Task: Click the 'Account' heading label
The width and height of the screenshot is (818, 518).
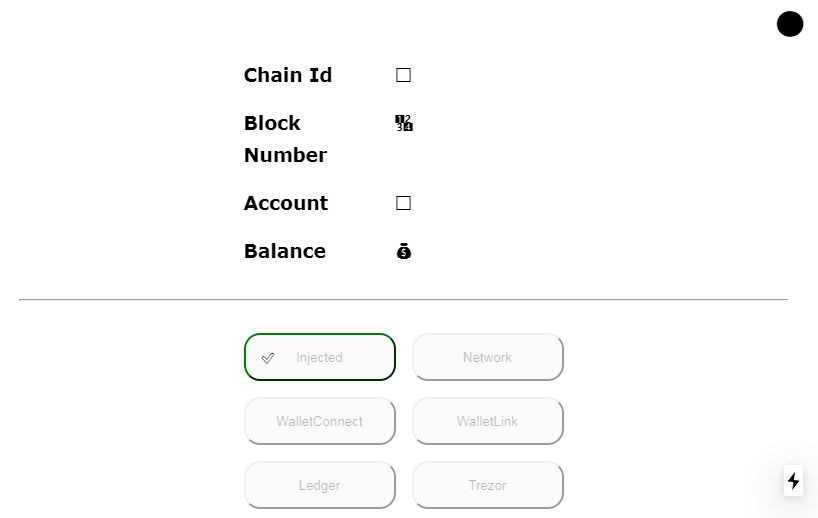Action: [286, 203]
